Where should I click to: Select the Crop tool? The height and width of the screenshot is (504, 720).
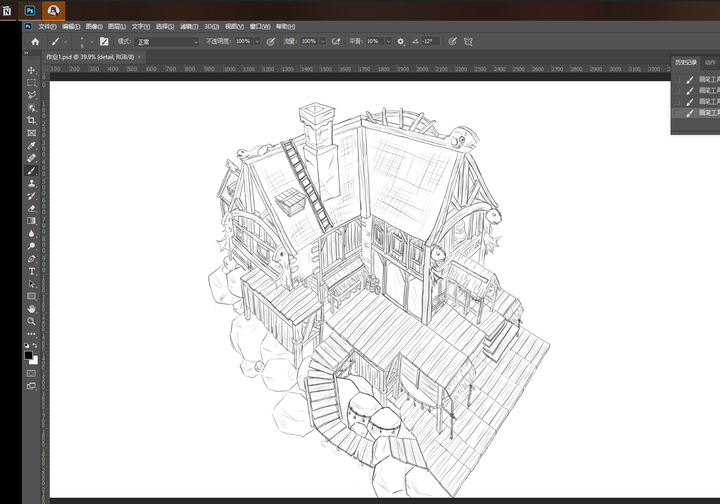pos(32,120)
